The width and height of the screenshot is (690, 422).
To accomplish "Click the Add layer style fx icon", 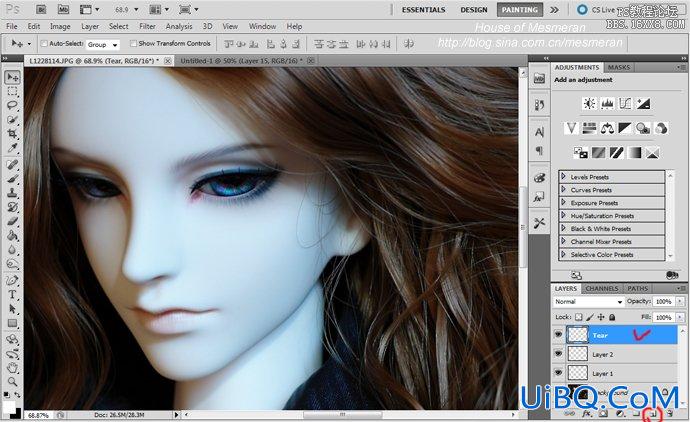I will click(587, 413).
